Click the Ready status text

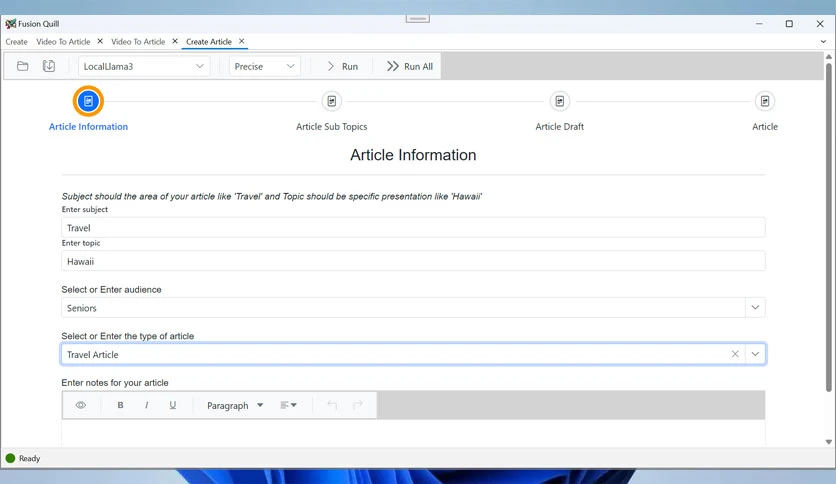tap(29, 458)
